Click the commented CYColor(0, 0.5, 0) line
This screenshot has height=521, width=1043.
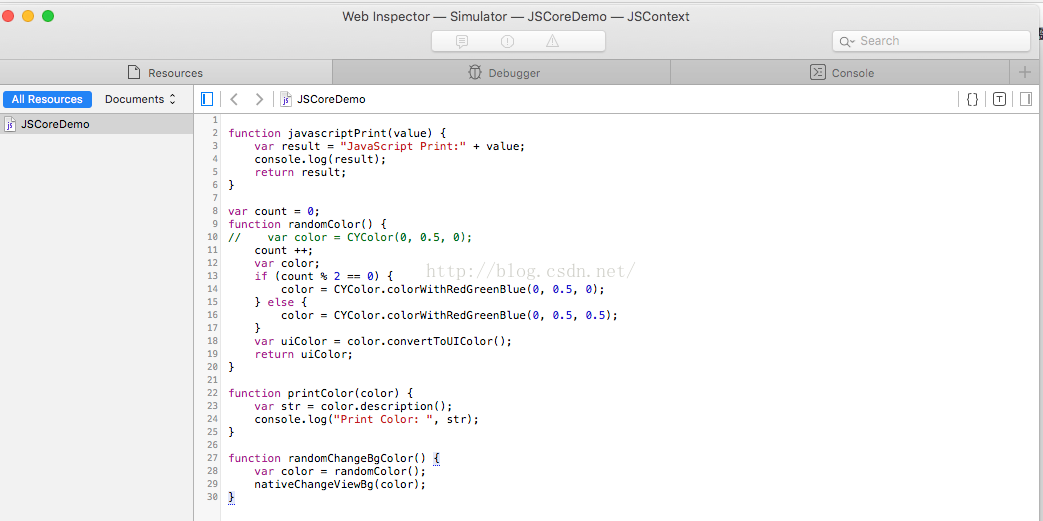350,238
